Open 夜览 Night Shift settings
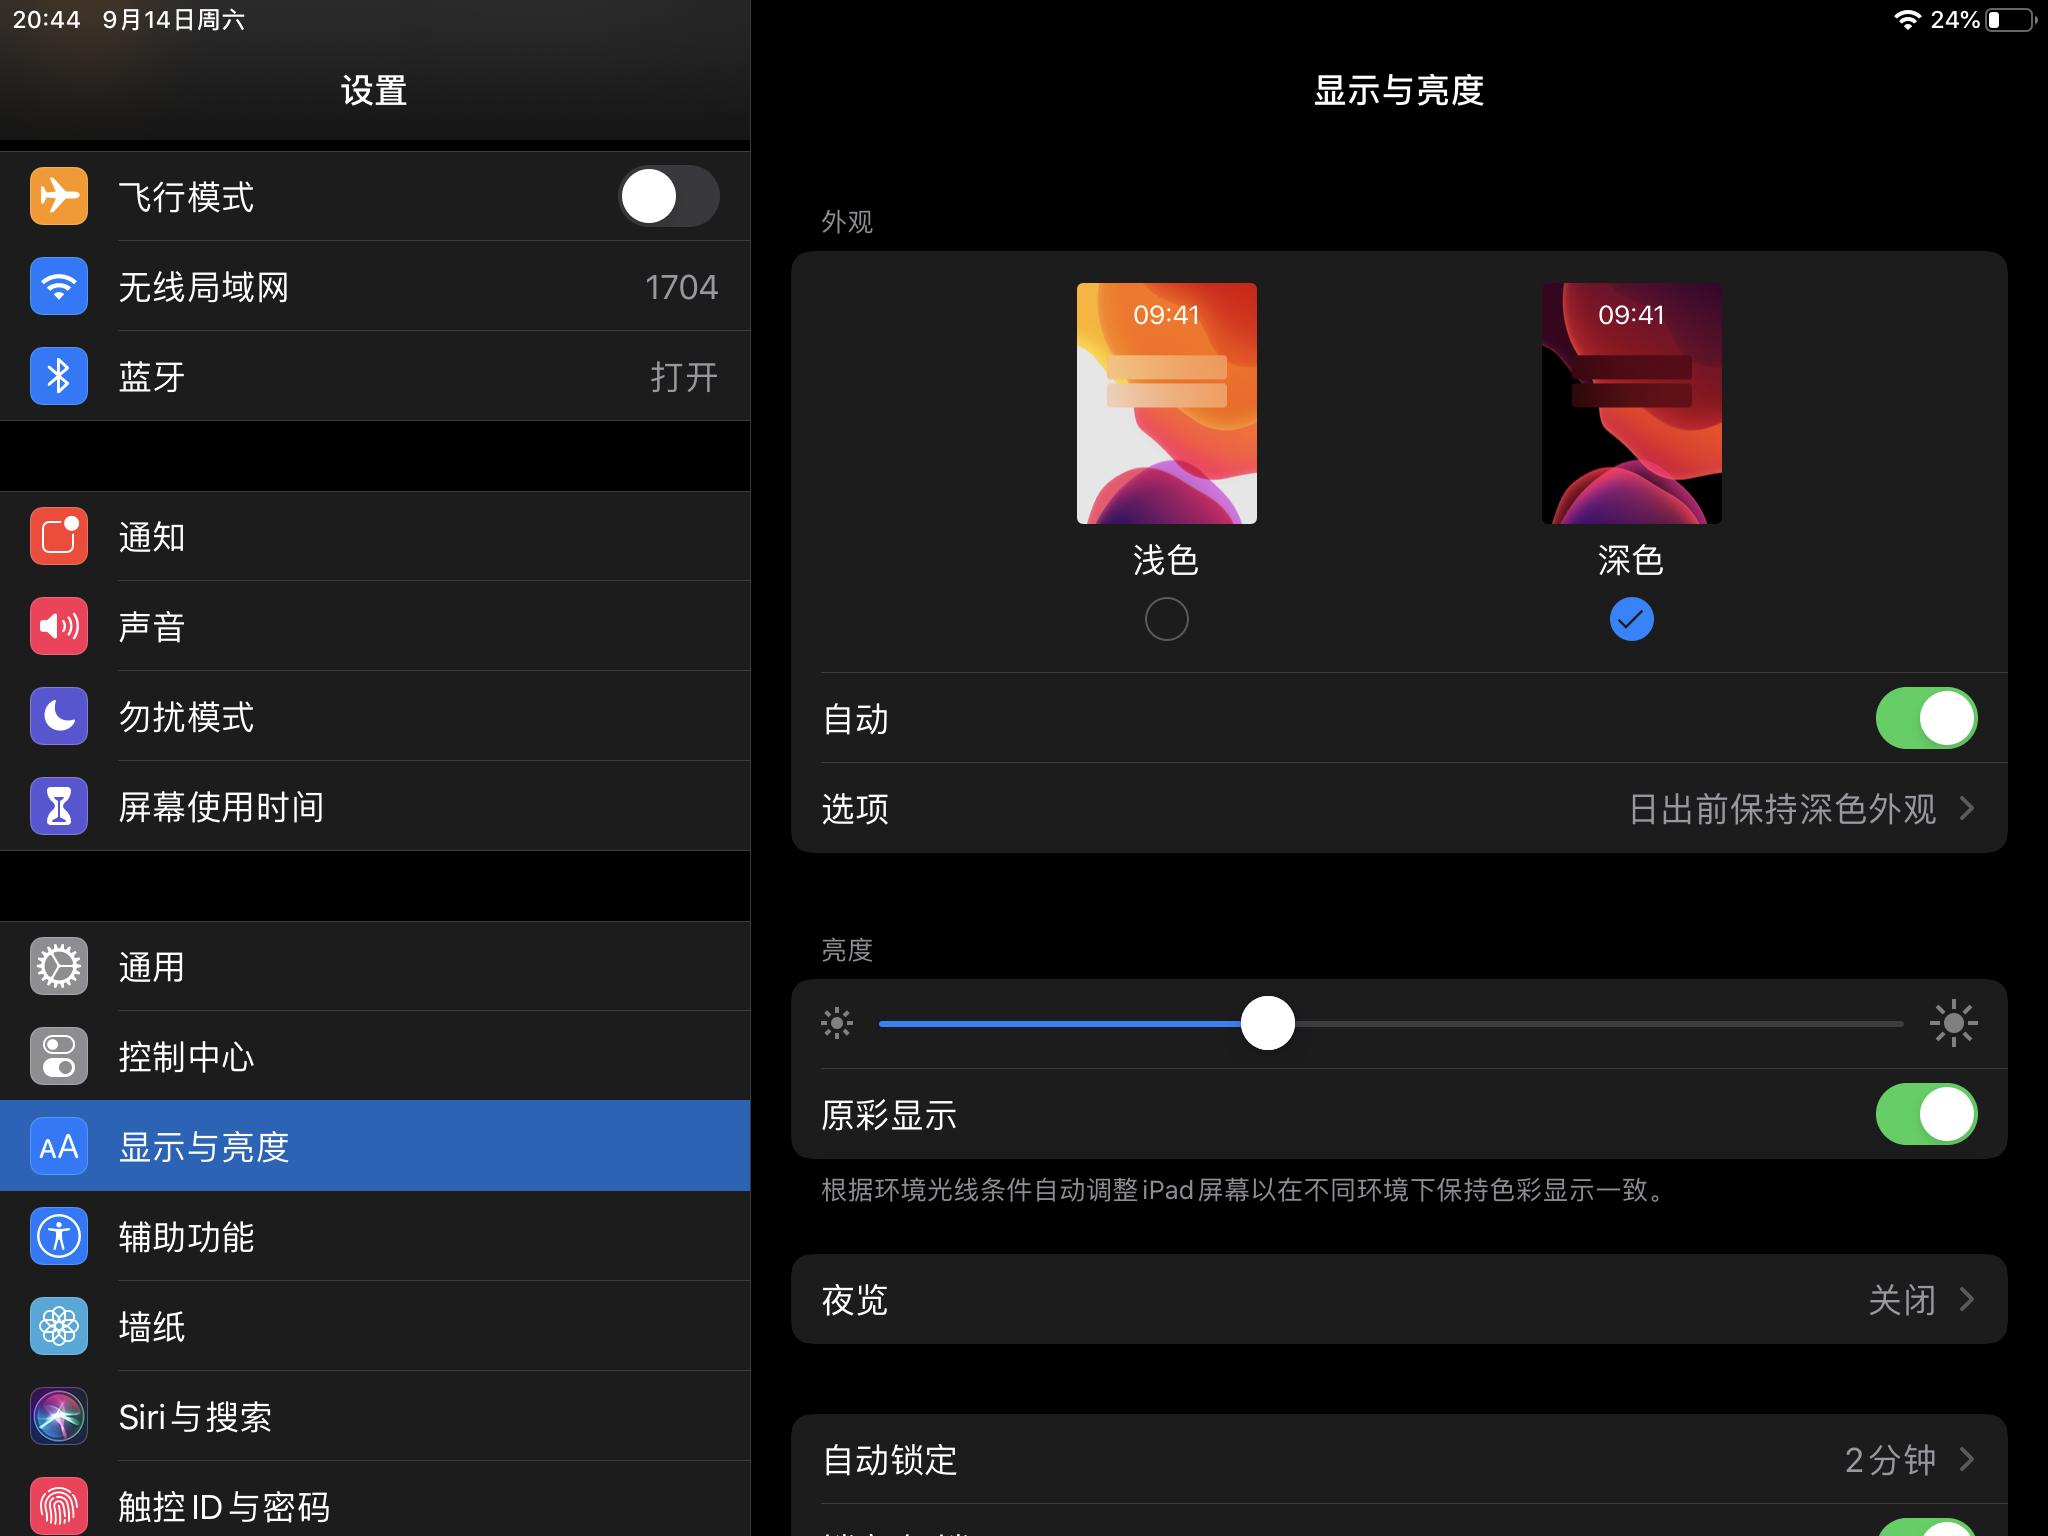 pyautogui.click(x=1400, y=1300)
